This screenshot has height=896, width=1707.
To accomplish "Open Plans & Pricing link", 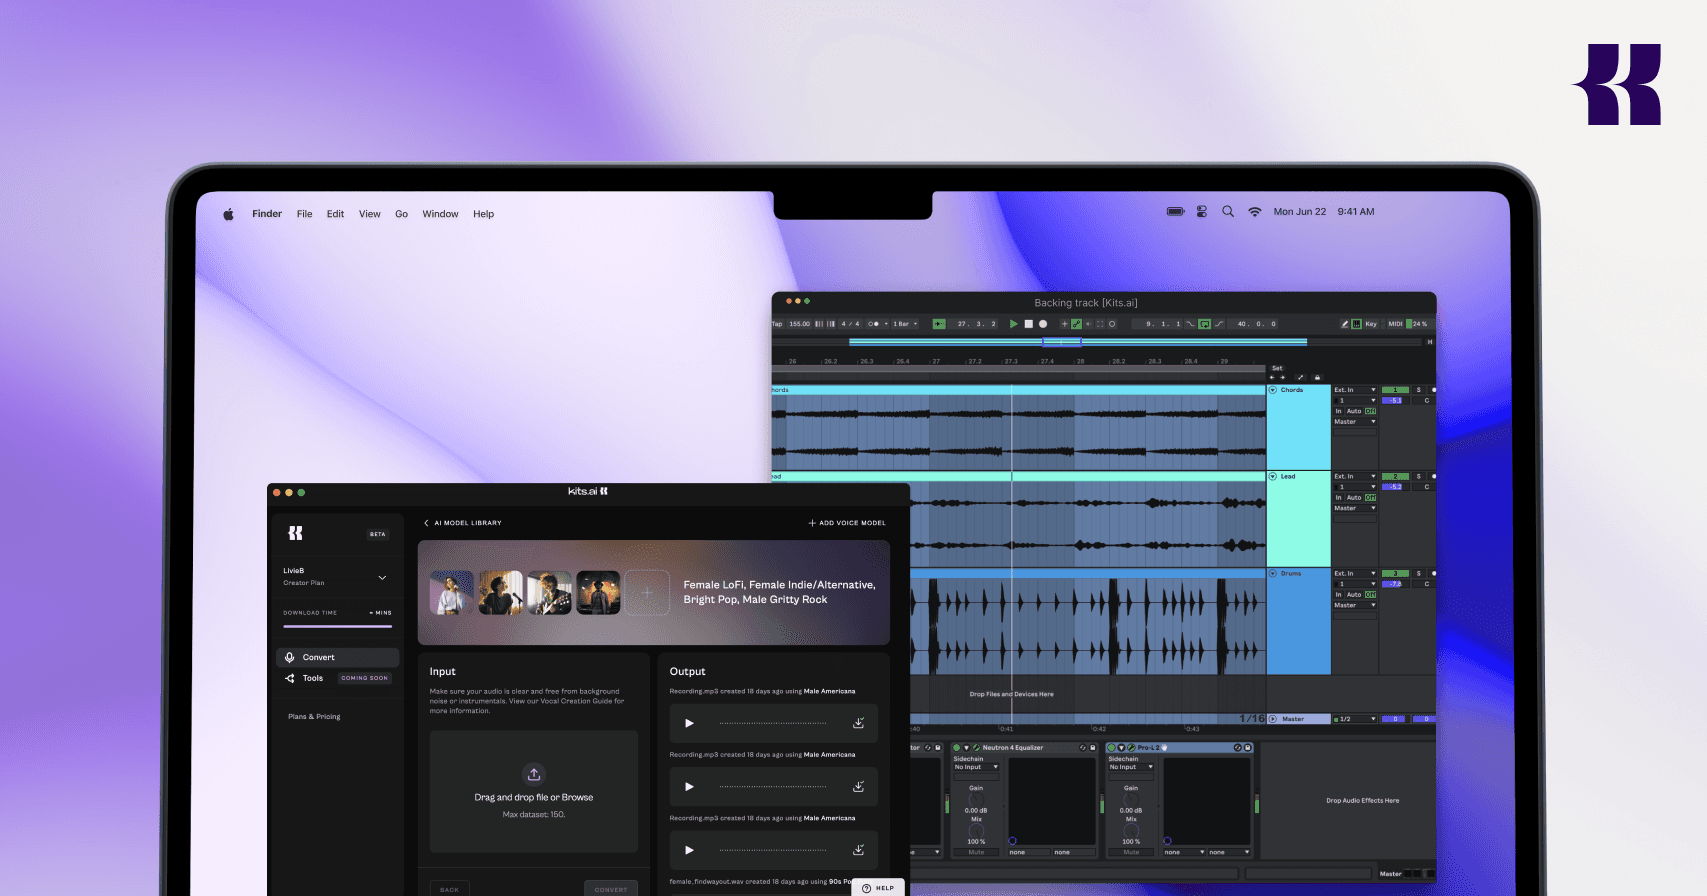I will [x=314, y=717].
